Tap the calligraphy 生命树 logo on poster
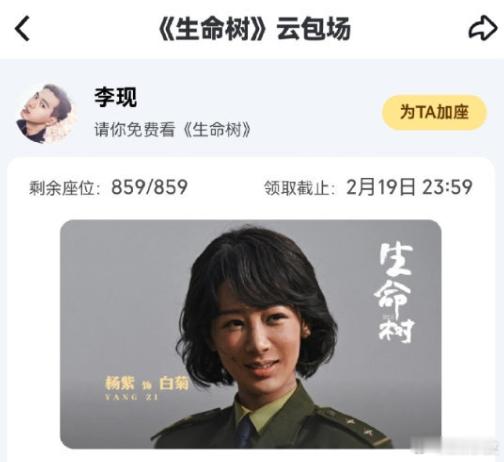The width and height of the screenshot is (504, 462). (x=396, y=293)
